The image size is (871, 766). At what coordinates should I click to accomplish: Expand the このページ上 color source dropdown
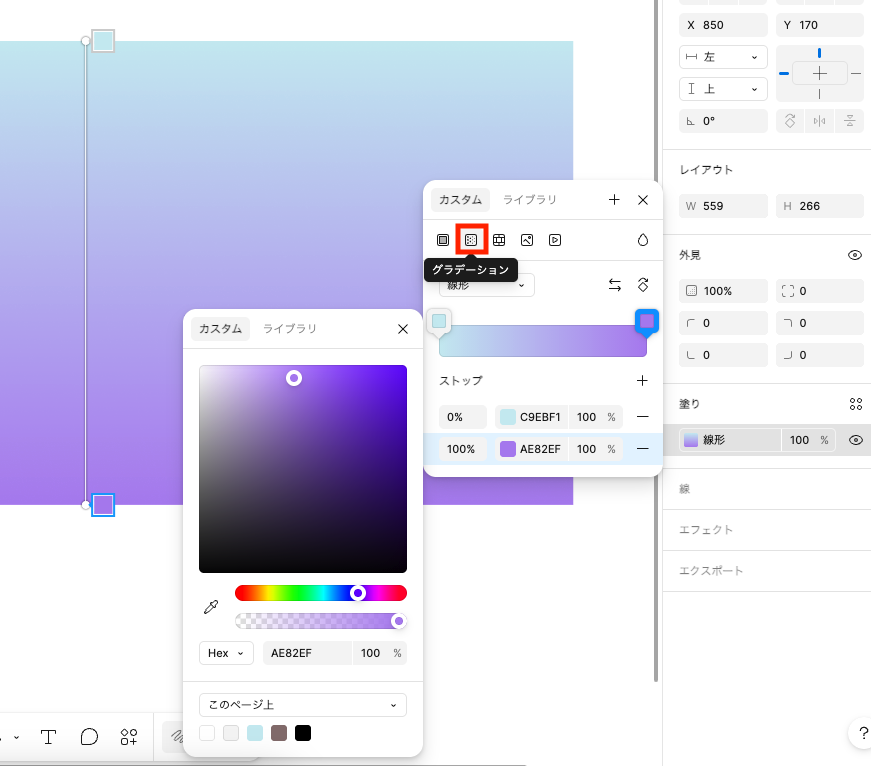302,705
